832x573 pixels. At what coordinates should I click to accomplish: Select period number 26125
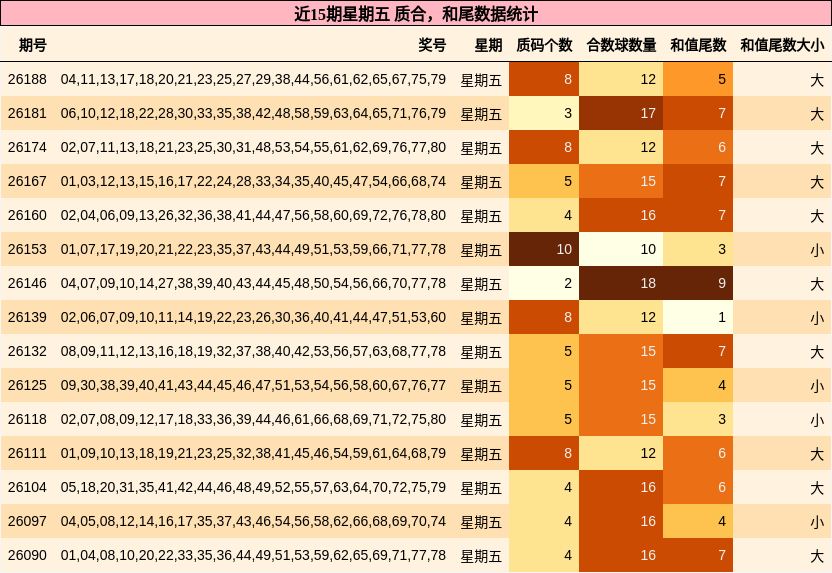click(27, 385)
